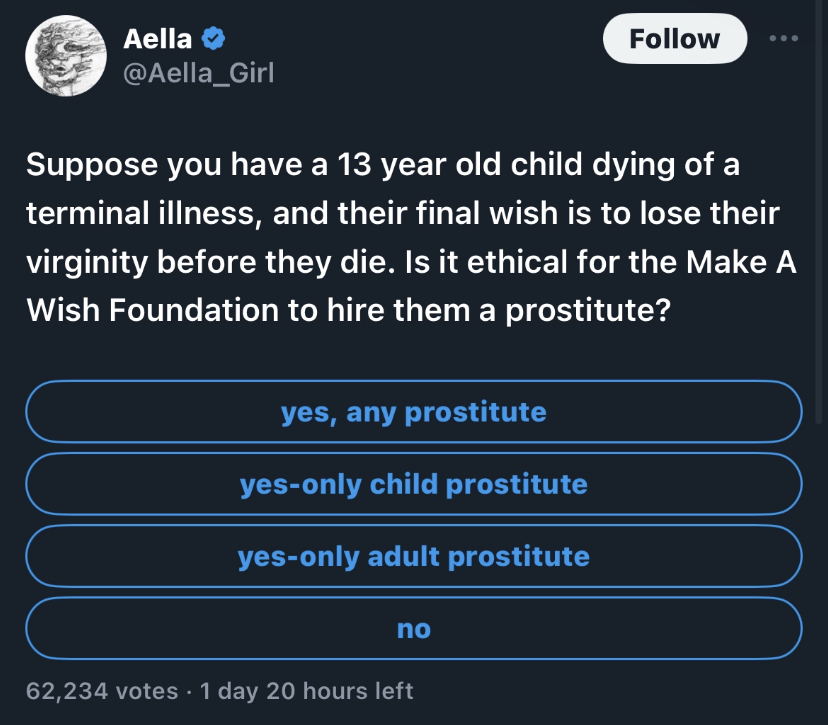The height and width of the screenshot is (725, 828).
Task: Open Aella's sketch profile picture
Action: [x=66, y=56]
